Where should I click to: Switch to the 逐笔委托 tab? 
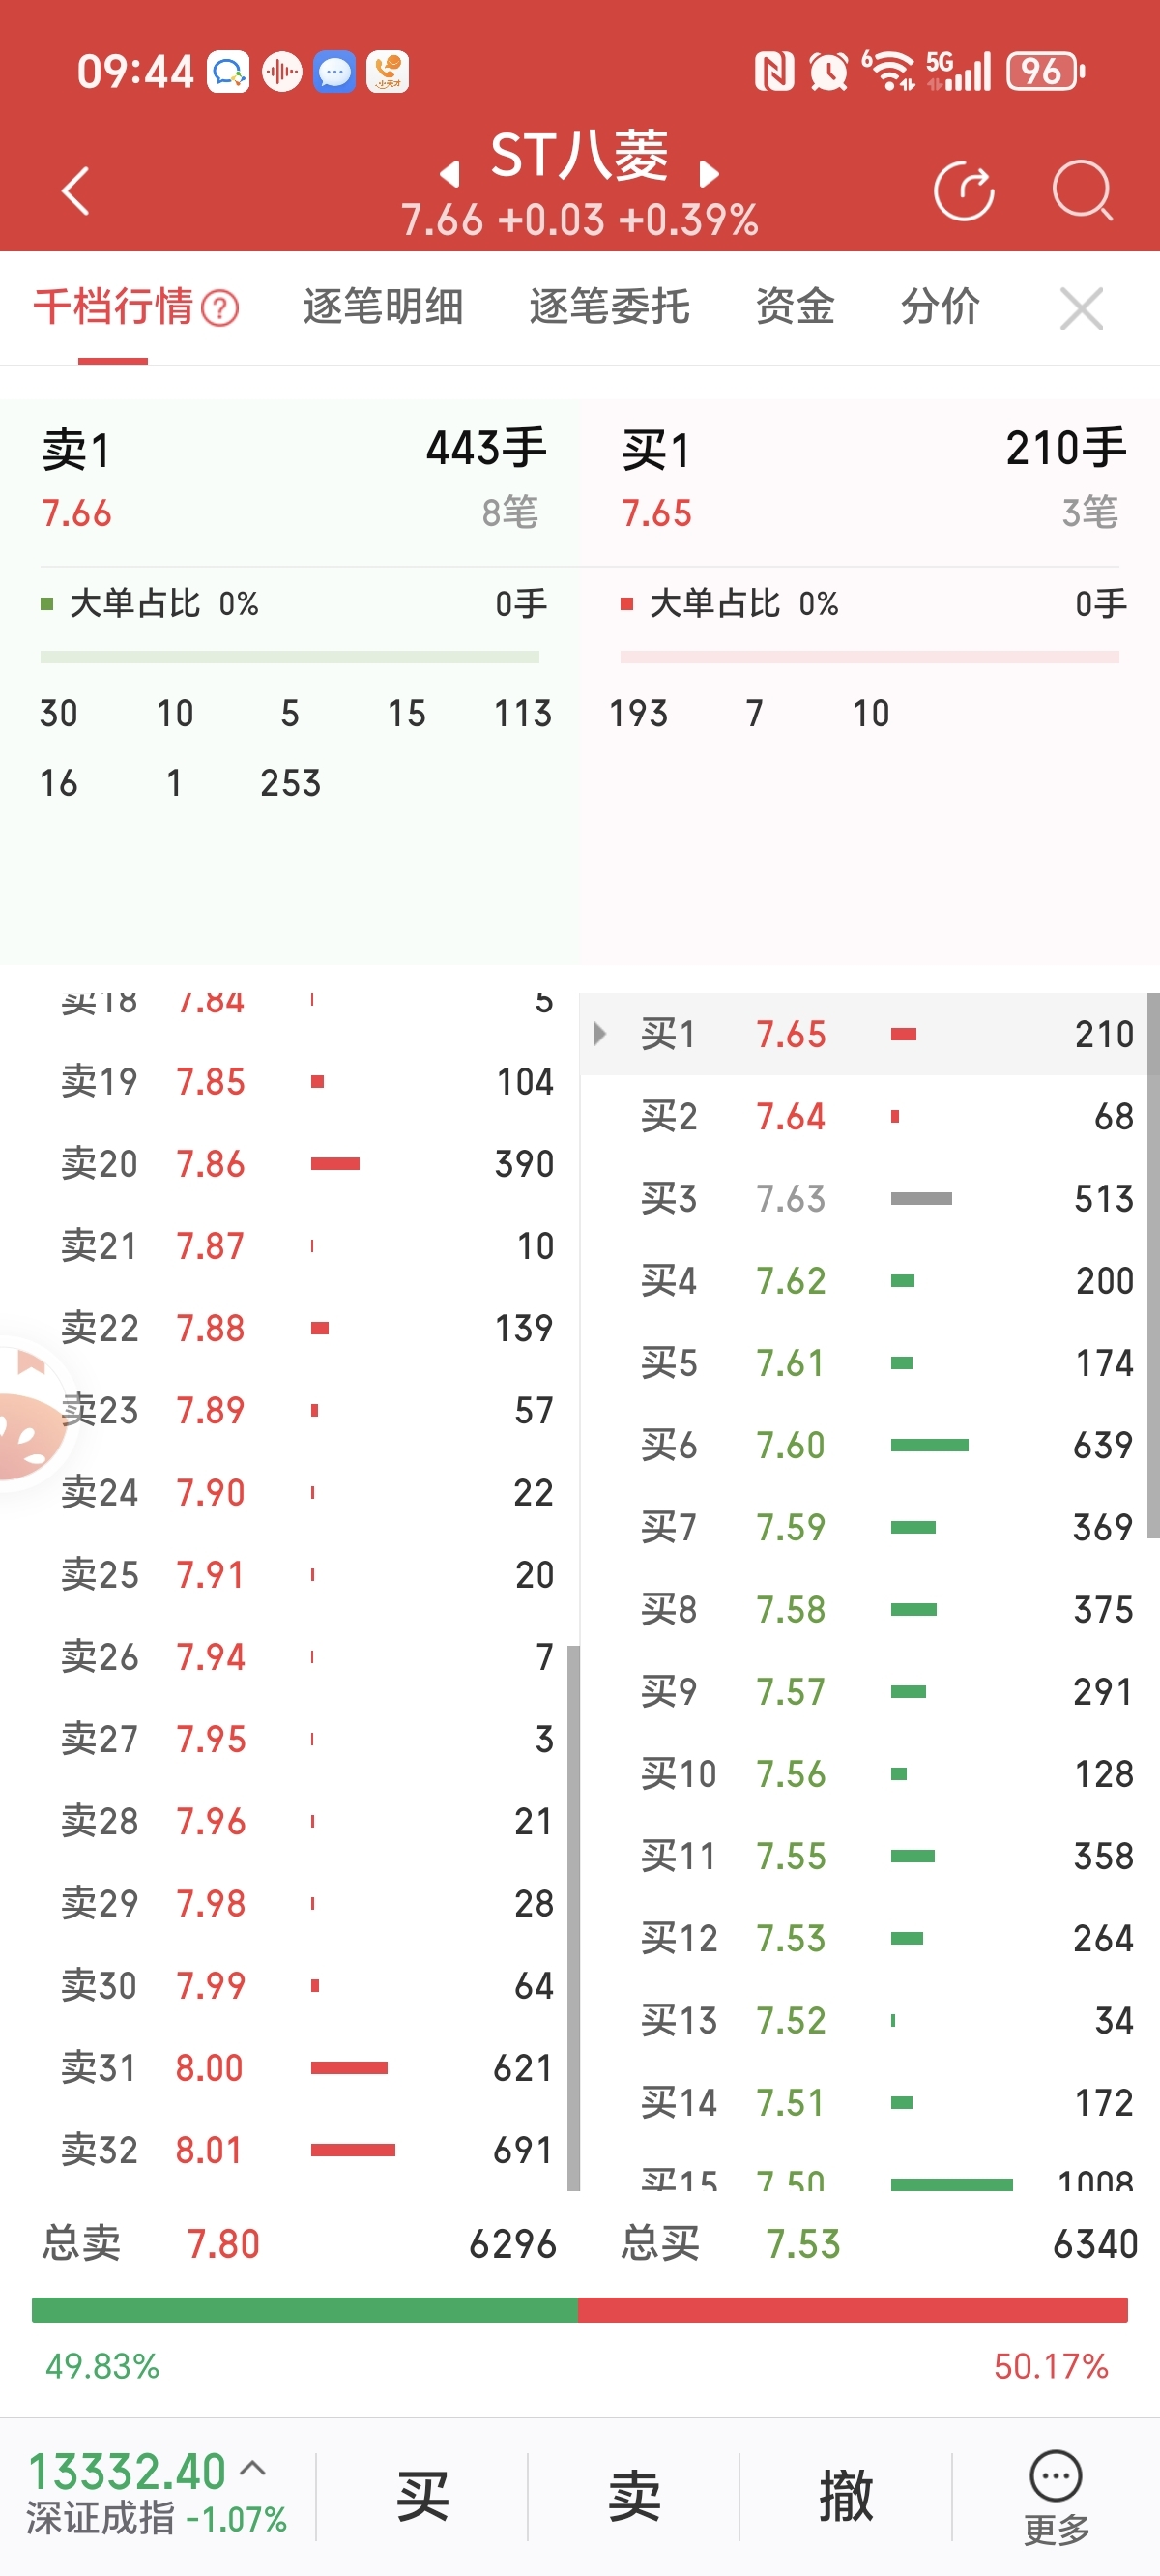pyautogui.click(x=609, y=306)
